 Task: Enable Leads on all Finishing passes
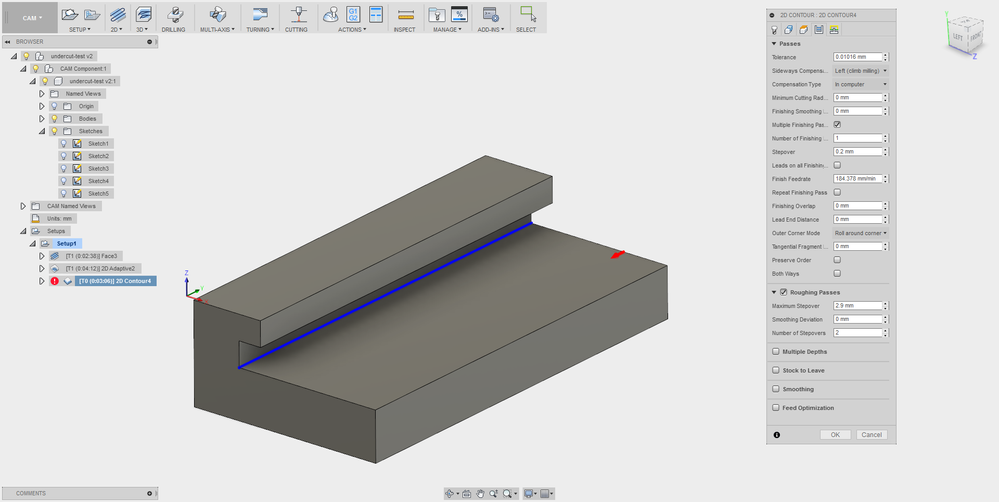pyautogui.click(x=837, y=166)
